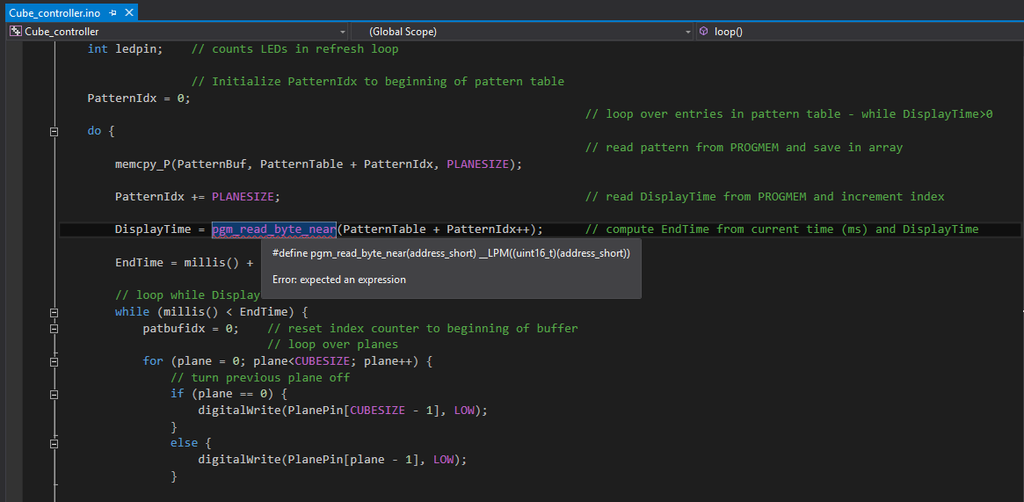
Task: Click CUBESIZE in the for loop condition
Action: [x=322, y=361]
